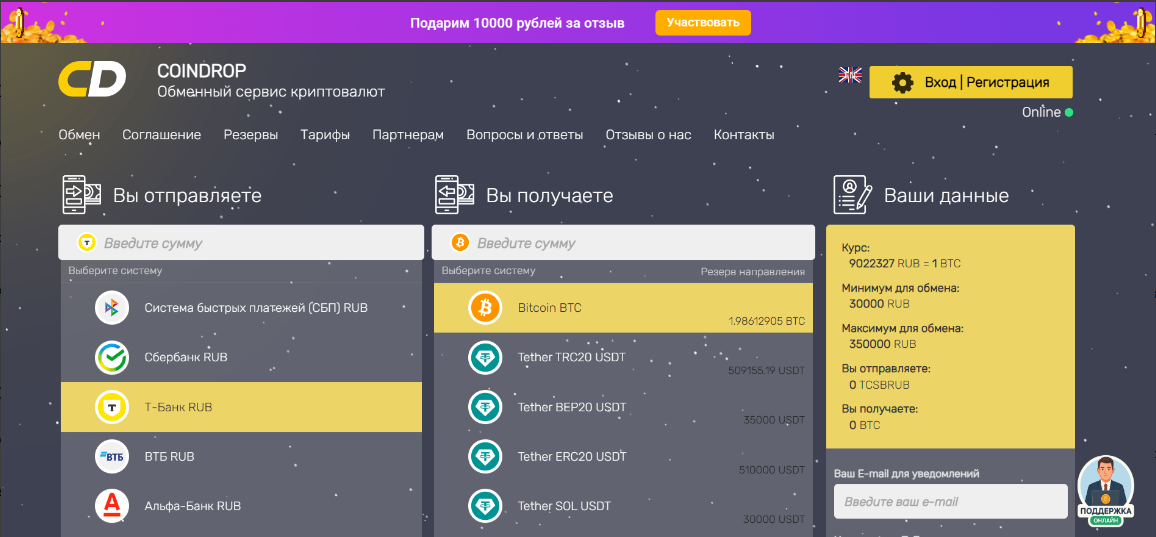Switch language via the UK flag icon
The height and width of the screenshot is (537, 1156).
tap(850, 75)
